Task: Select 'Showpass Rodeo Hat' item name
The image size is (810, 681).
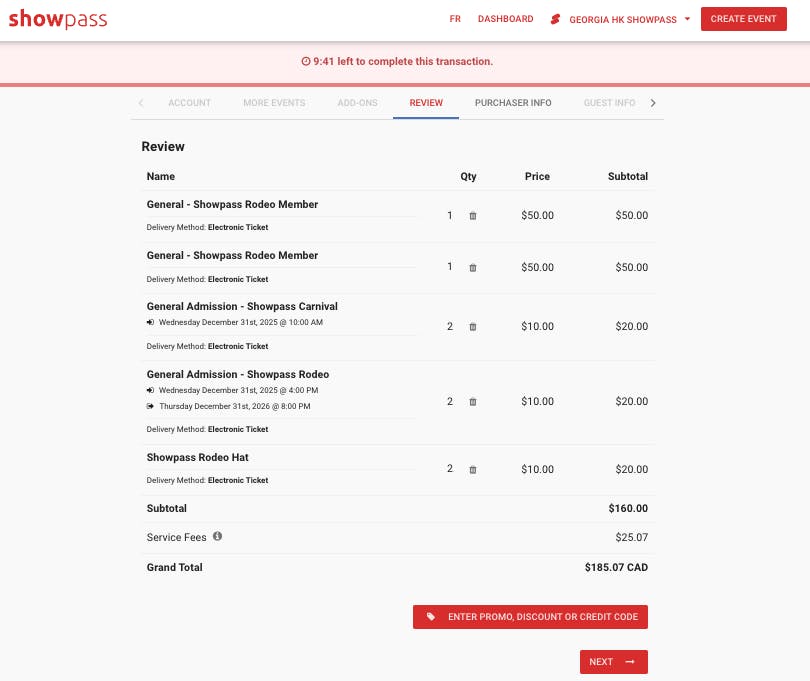Action: click(197, 457)
